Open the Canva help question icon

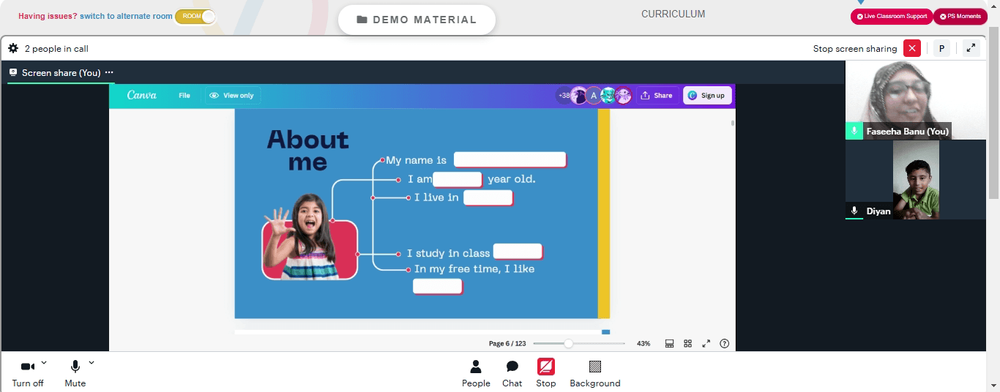[x=724, y=344]
